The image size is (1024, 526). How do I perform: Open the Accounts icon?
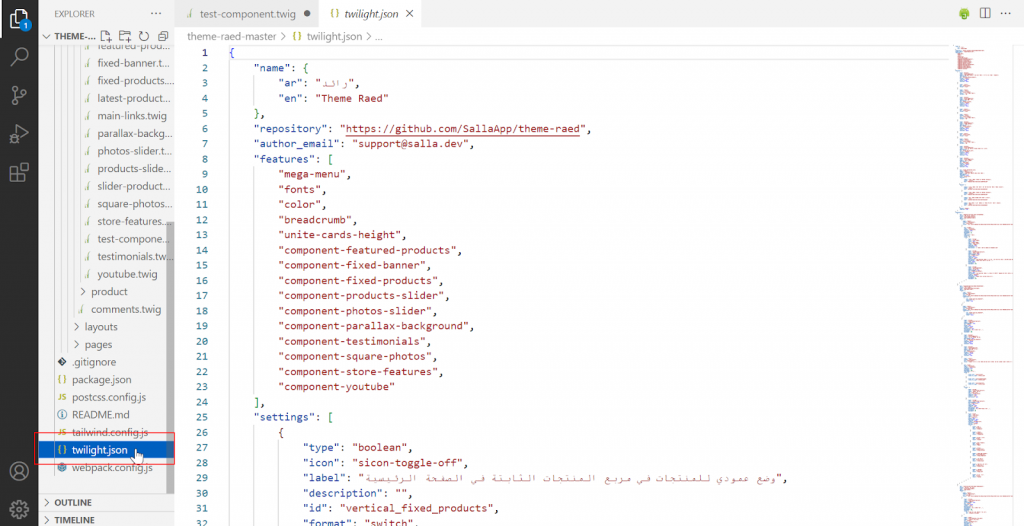coord(19,471)
